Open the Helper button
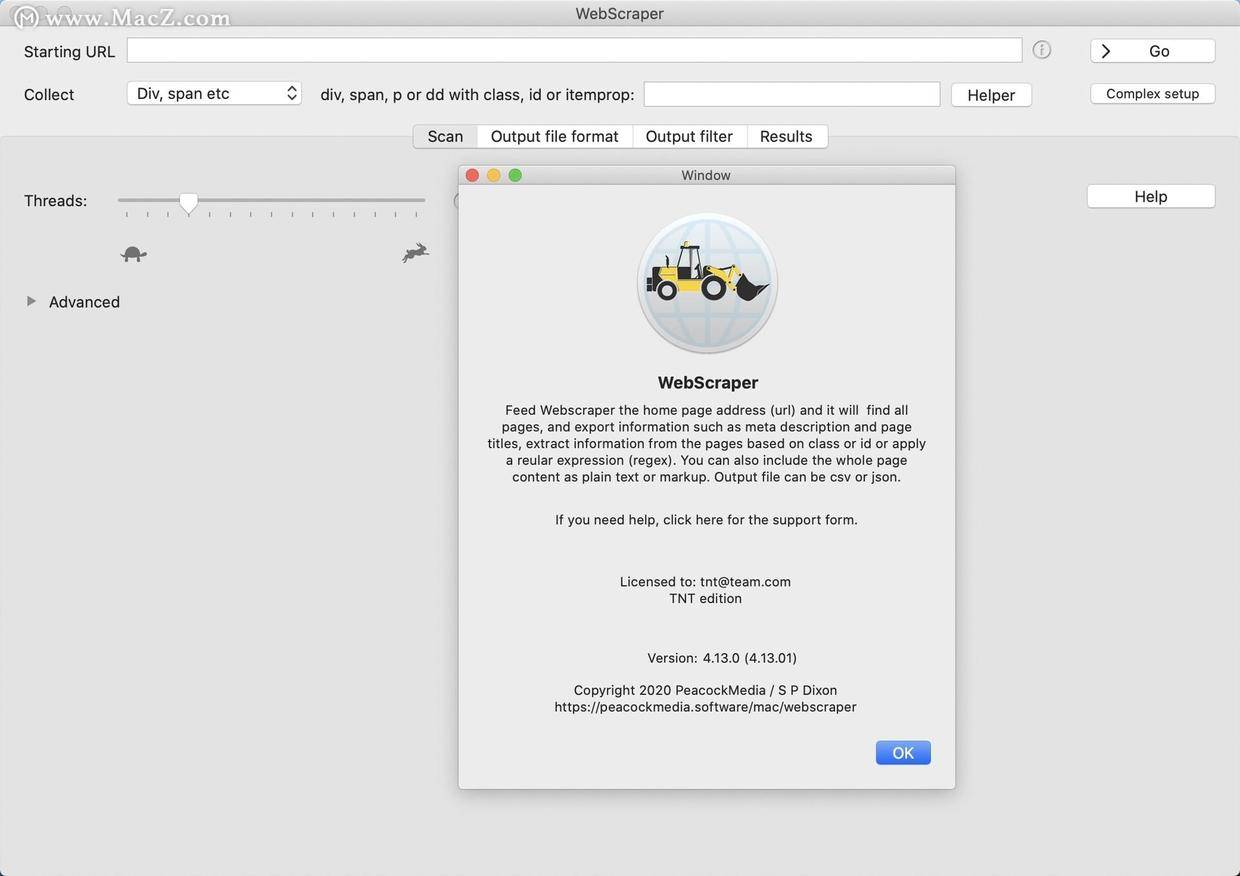Viewport: 1240px width, 876px height. (991, 95)
